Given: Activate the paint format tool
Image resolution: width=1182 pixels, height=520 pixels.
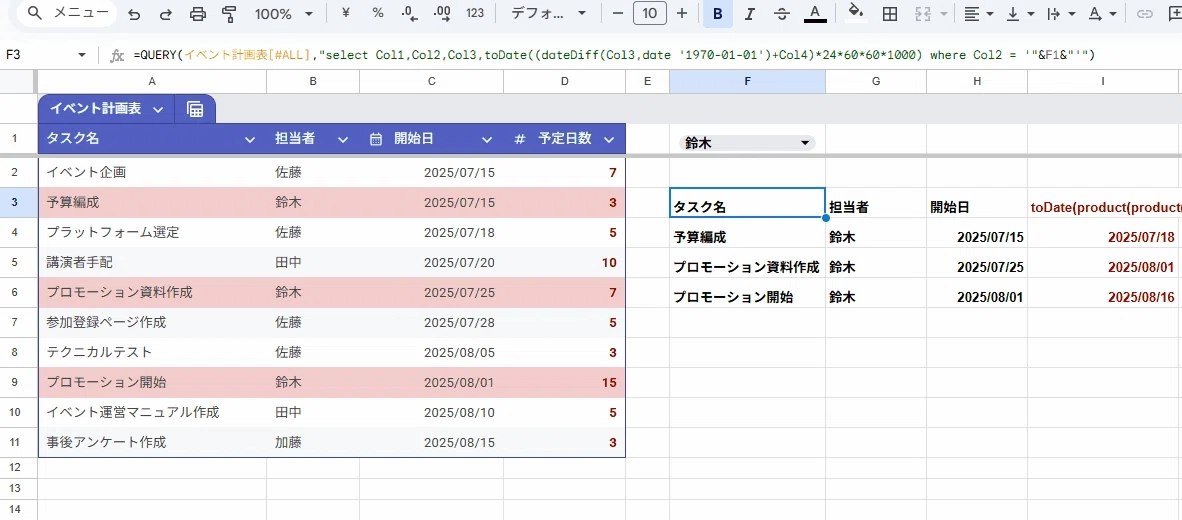Looking at the screenshot, I should (x=229, y=14).
